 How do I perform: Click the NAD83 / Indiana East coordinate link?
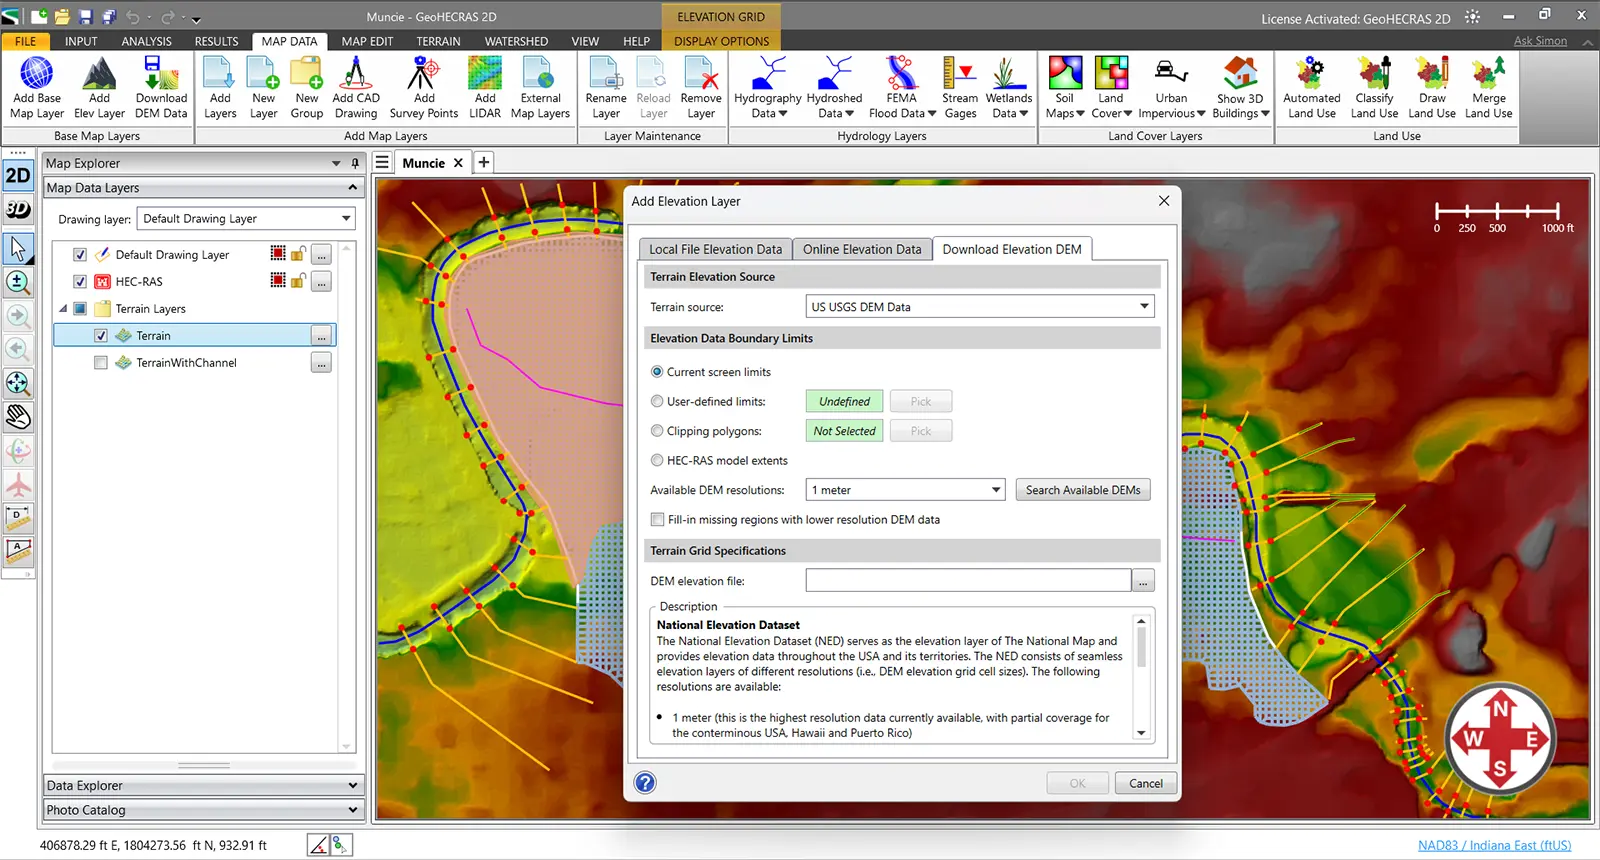pyautogui.click(x=1494, y=845)
